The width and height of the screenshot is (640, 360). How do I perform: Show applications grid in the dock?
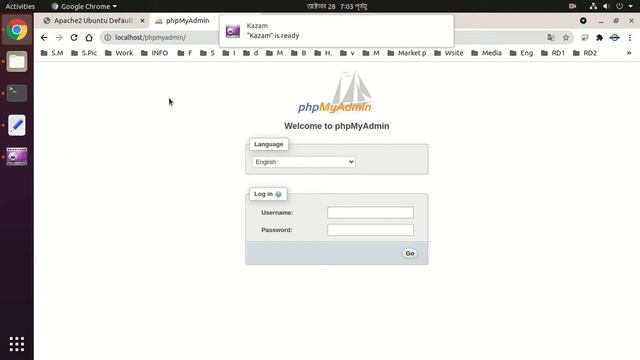coord(17,344)
